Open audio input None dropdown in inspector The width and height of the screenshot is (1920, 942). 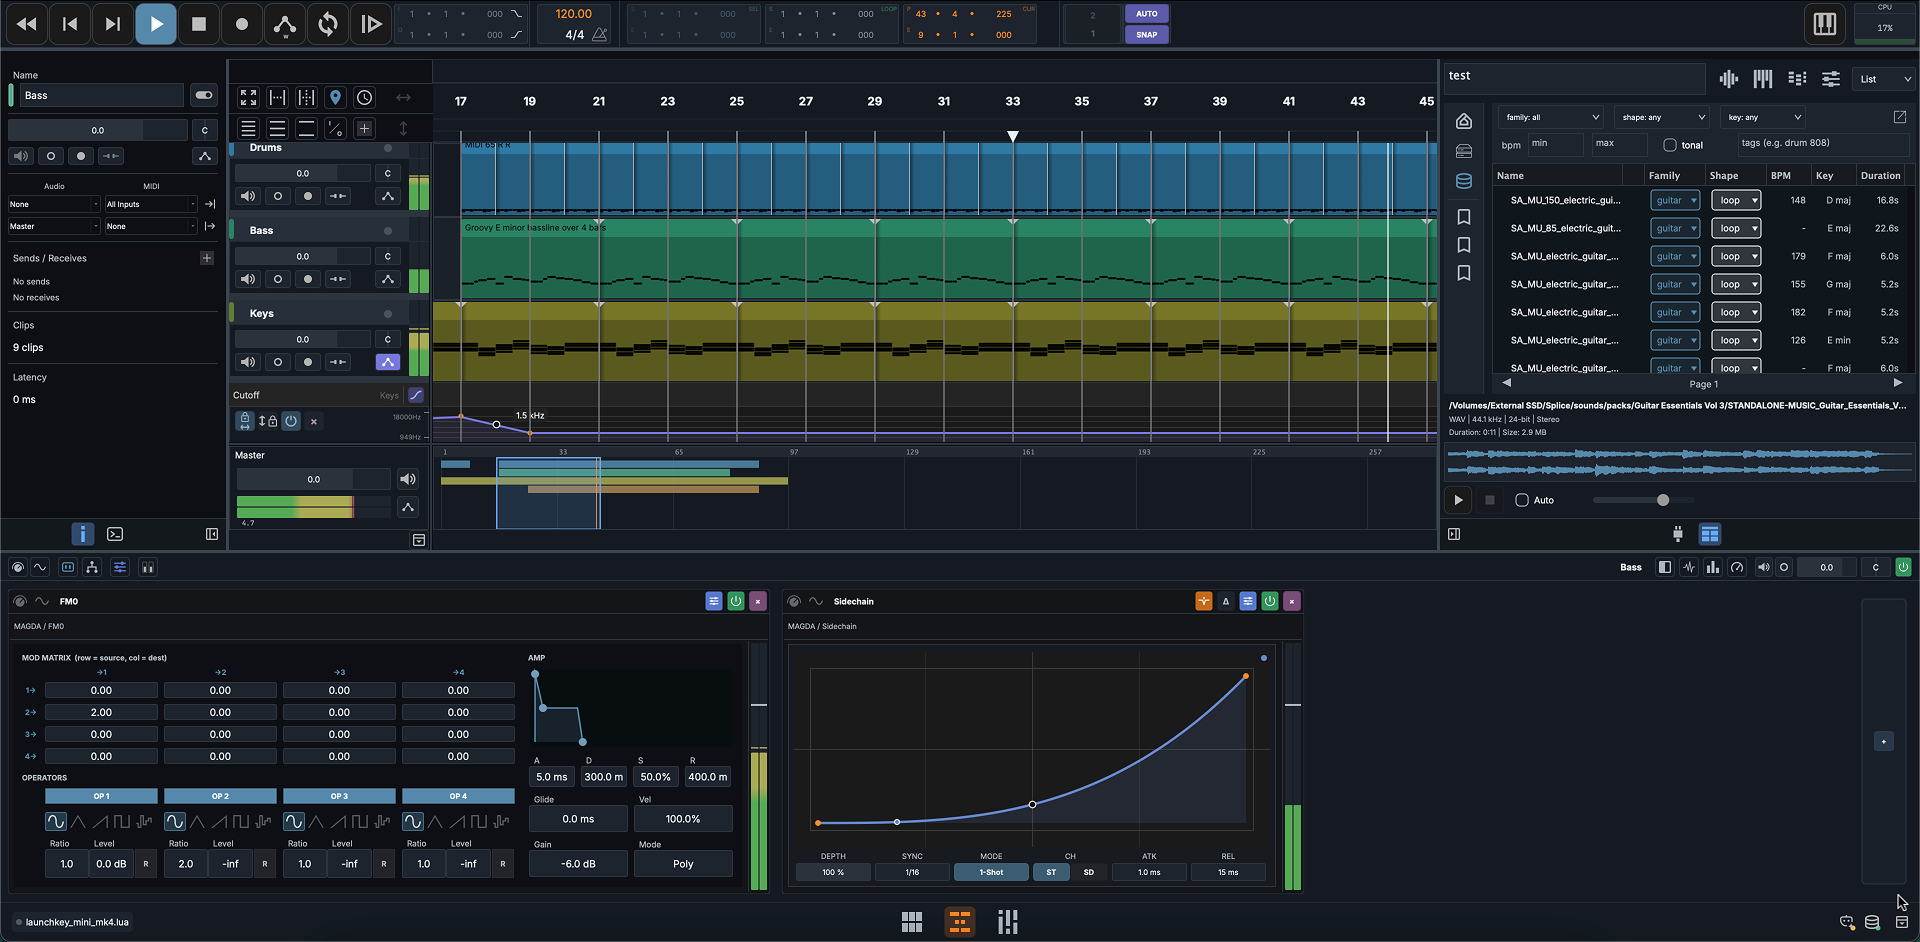(54, 204)
